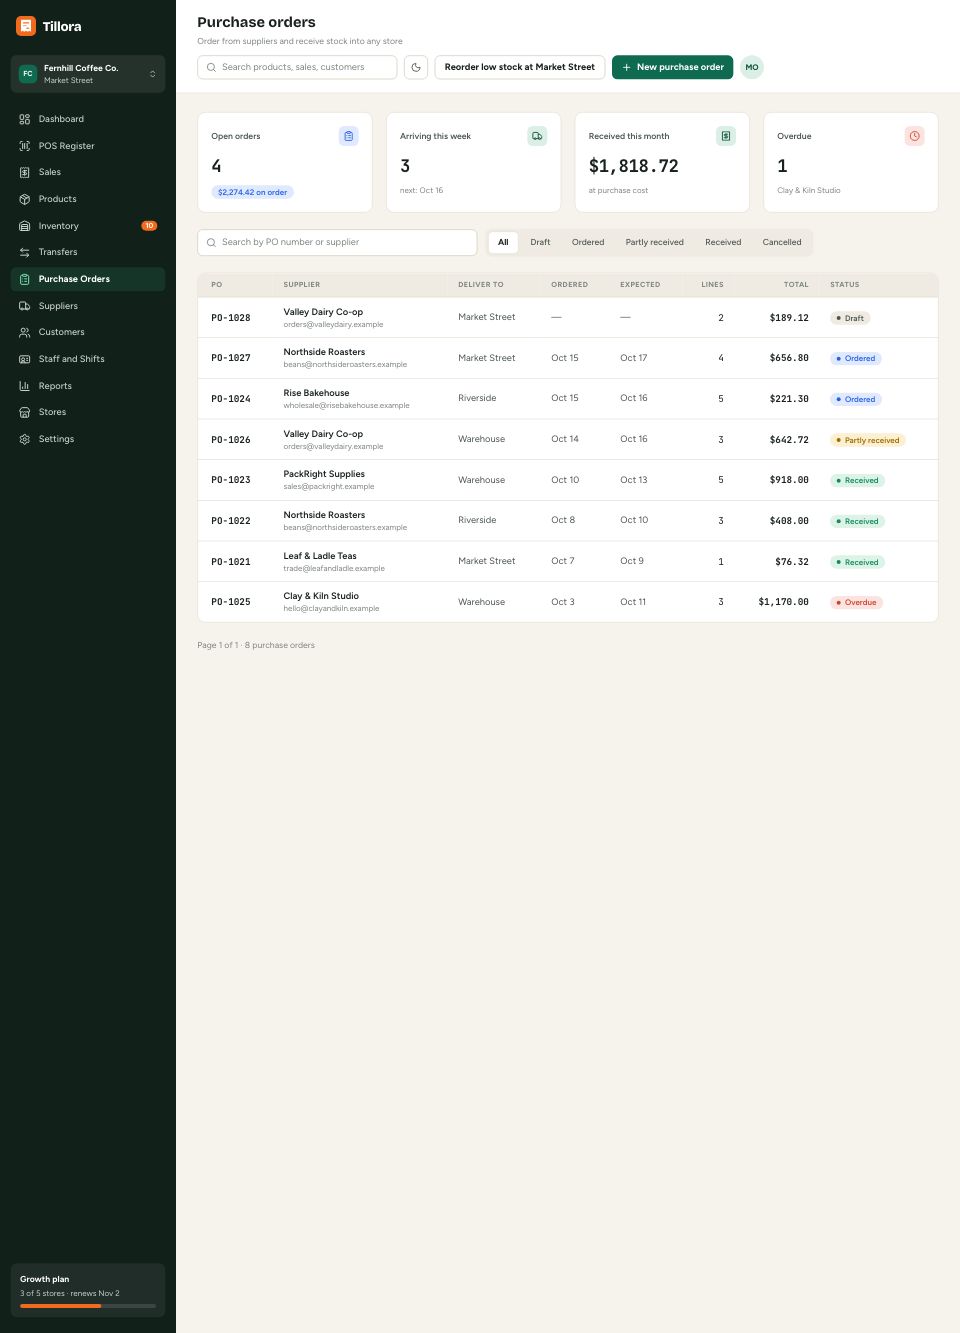
Task: Click the Tillora logo icon
Action: pos(26,26)
